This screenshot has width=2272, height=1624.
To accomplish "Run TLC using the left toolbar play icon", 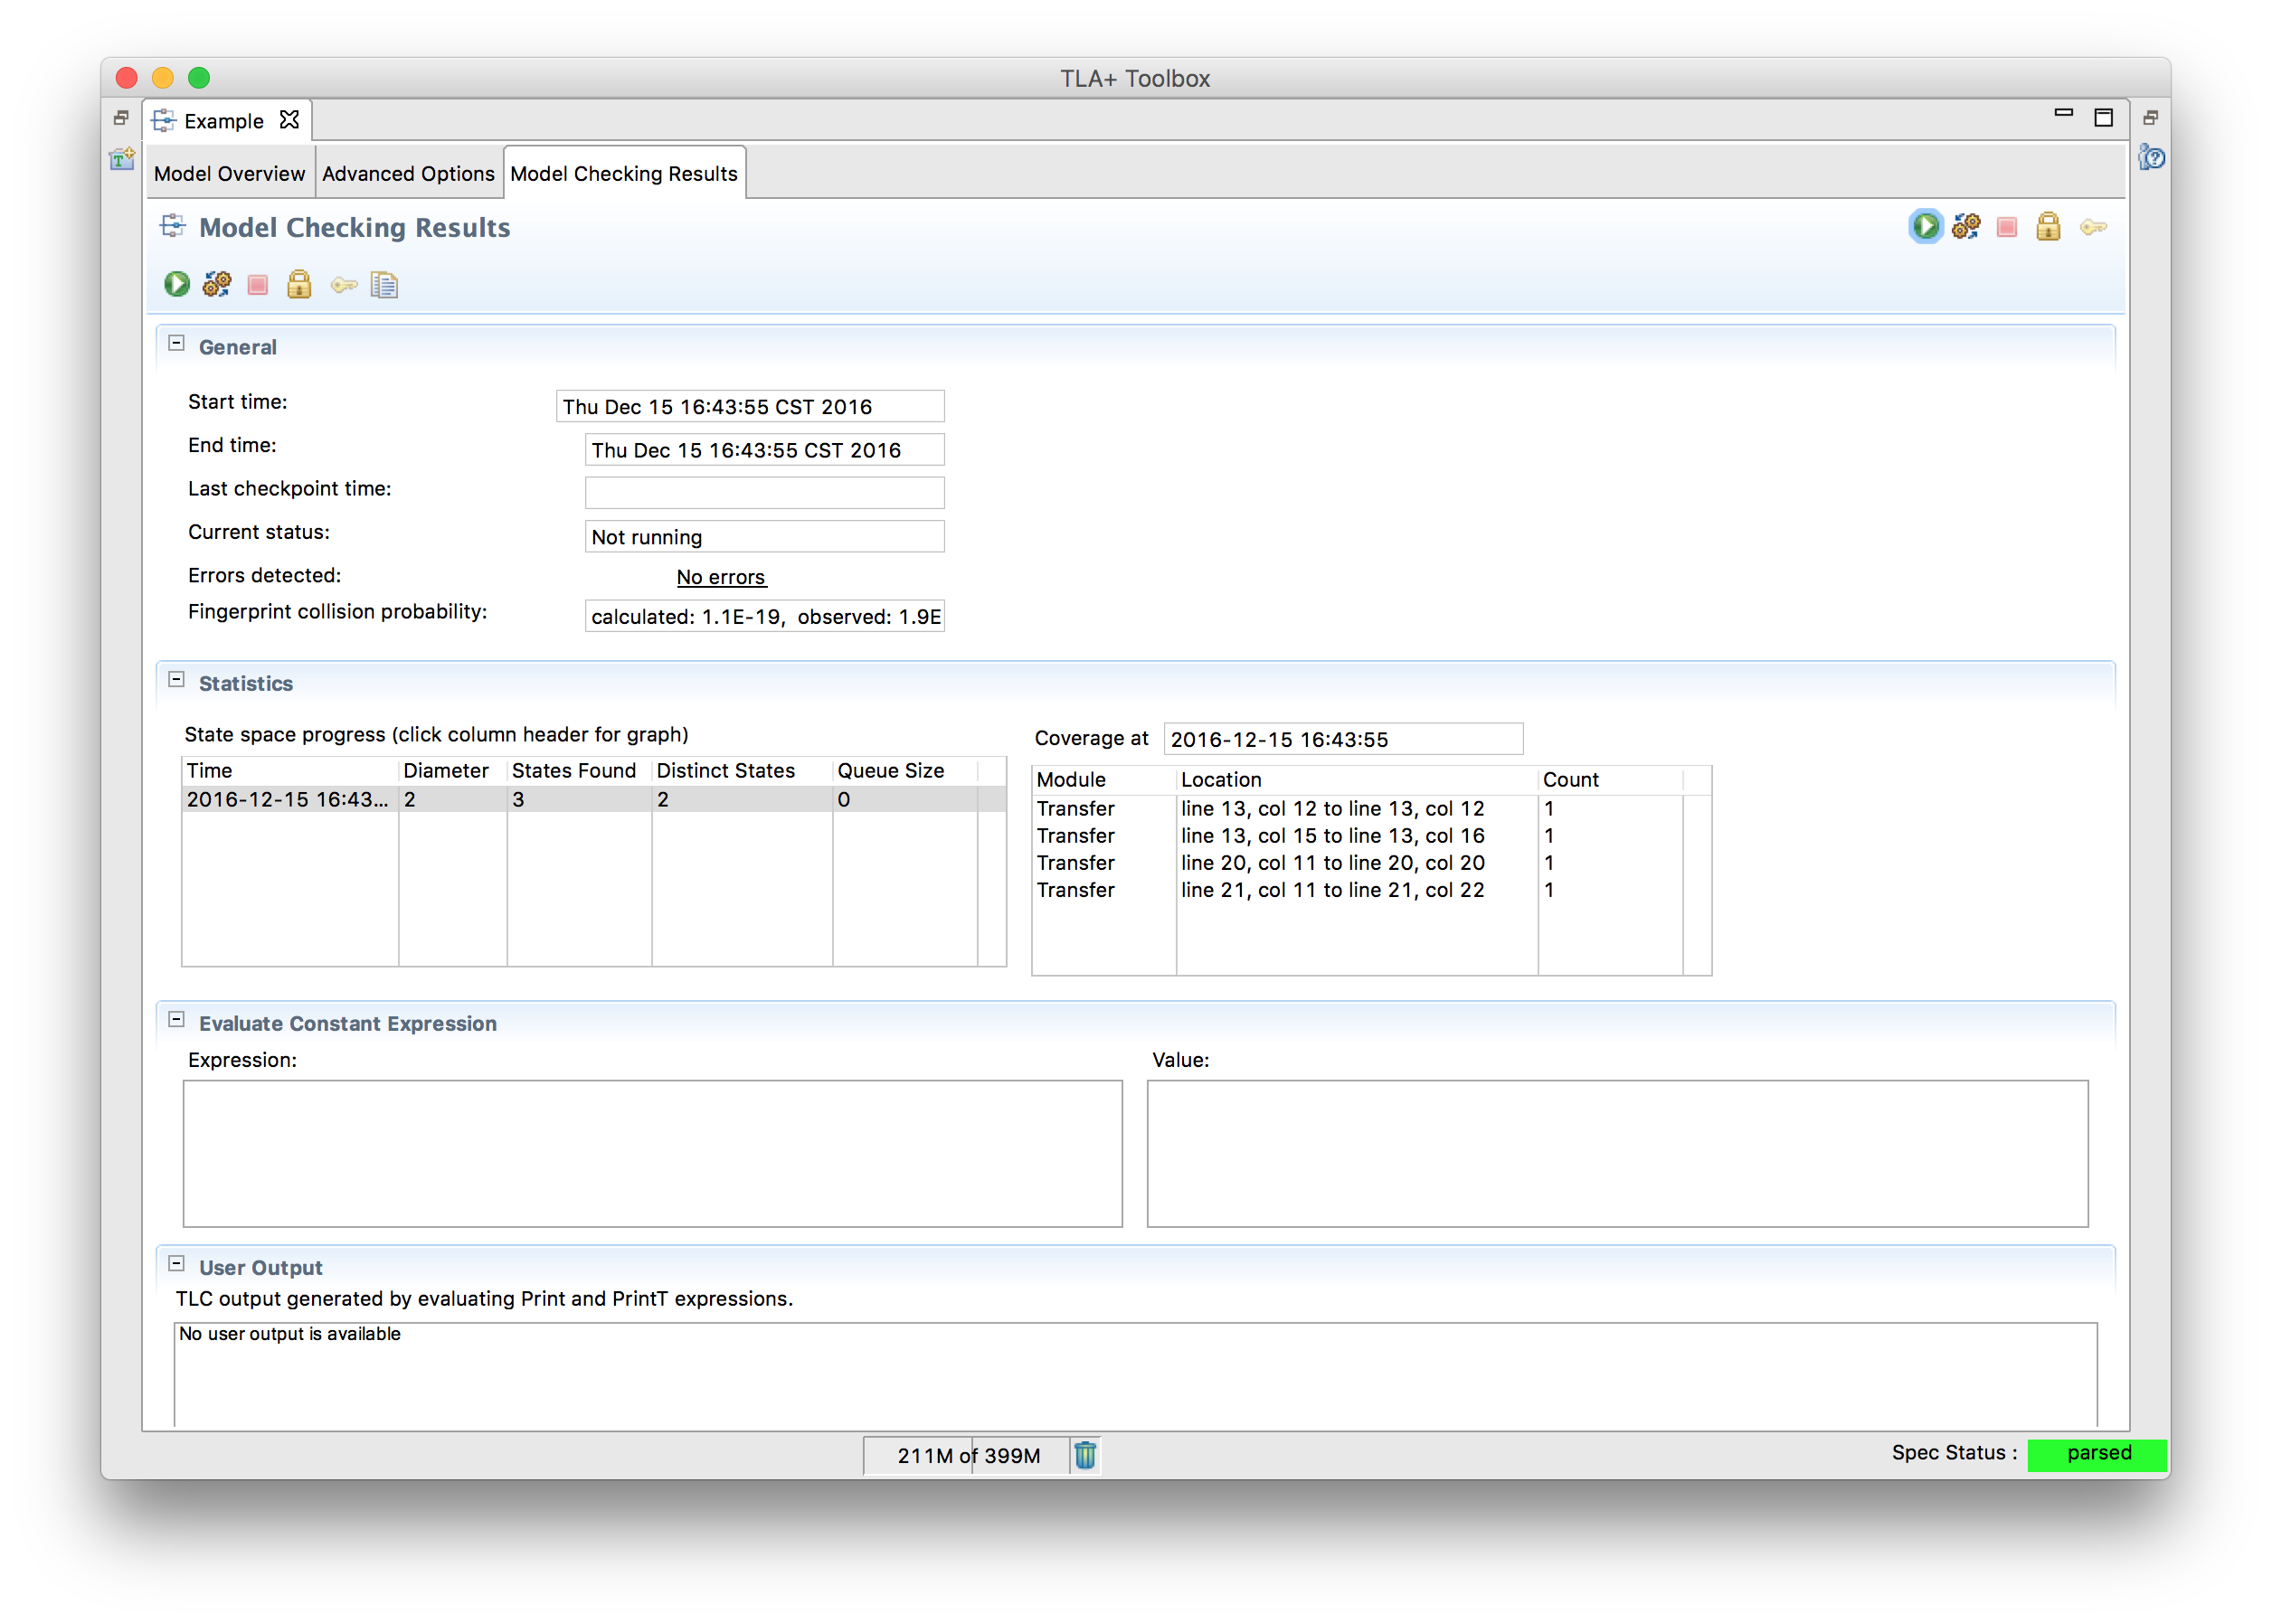I will [x=177, y=285].
